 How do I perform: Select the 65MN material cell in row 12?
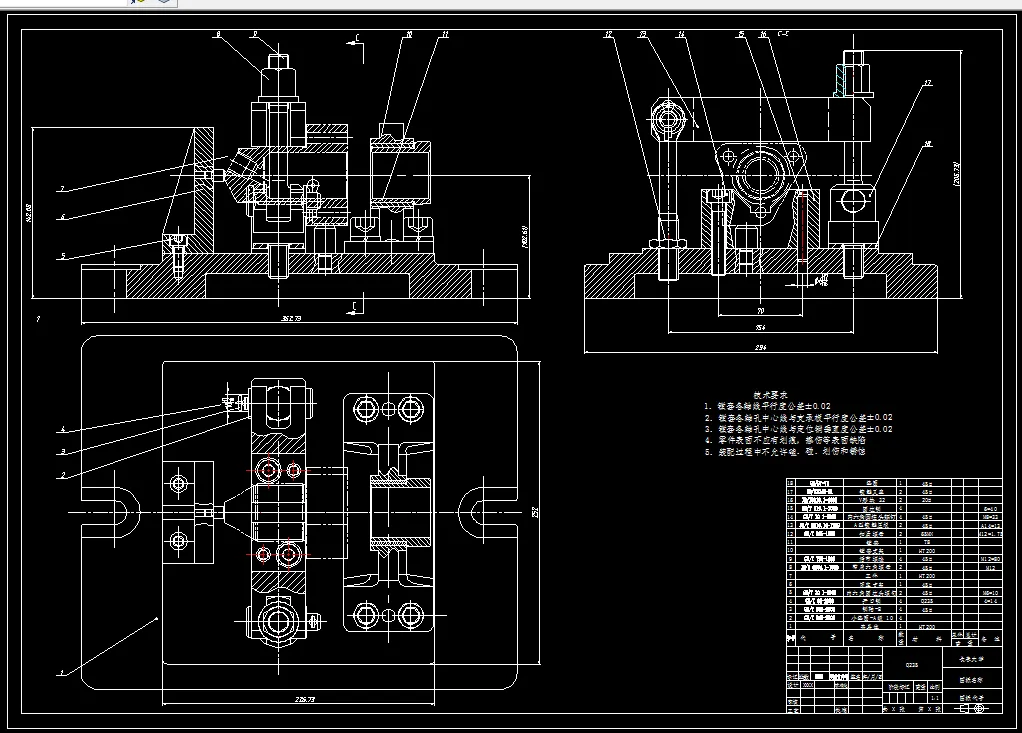[927, 534]
